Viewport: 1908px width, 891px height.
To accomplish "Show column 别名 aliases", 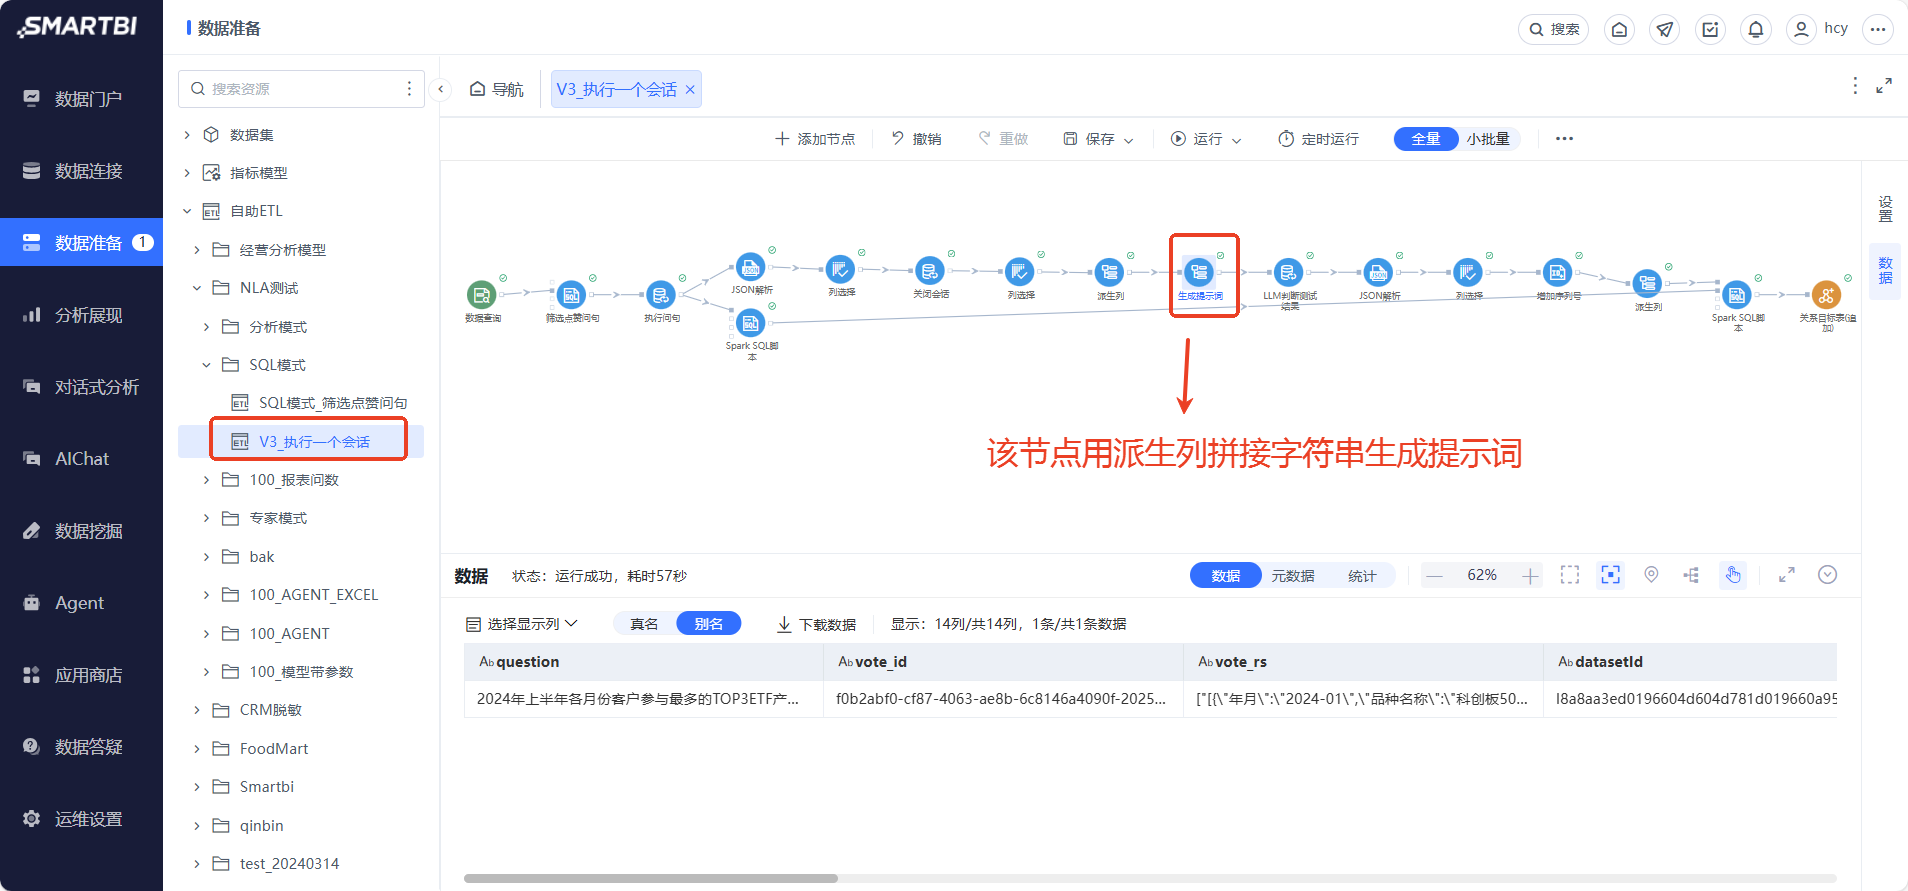I will (x=709, y=624).
